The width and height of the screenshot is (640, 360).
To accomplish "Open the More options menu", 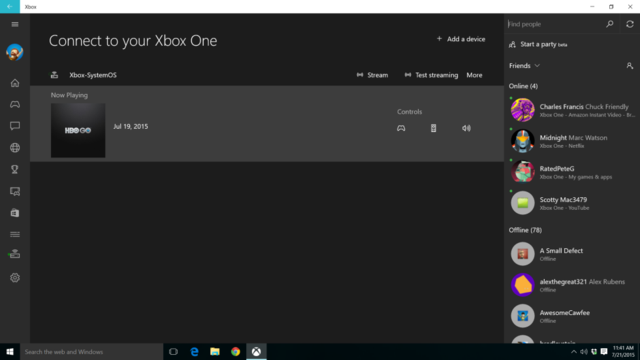I will pos(474,75).
